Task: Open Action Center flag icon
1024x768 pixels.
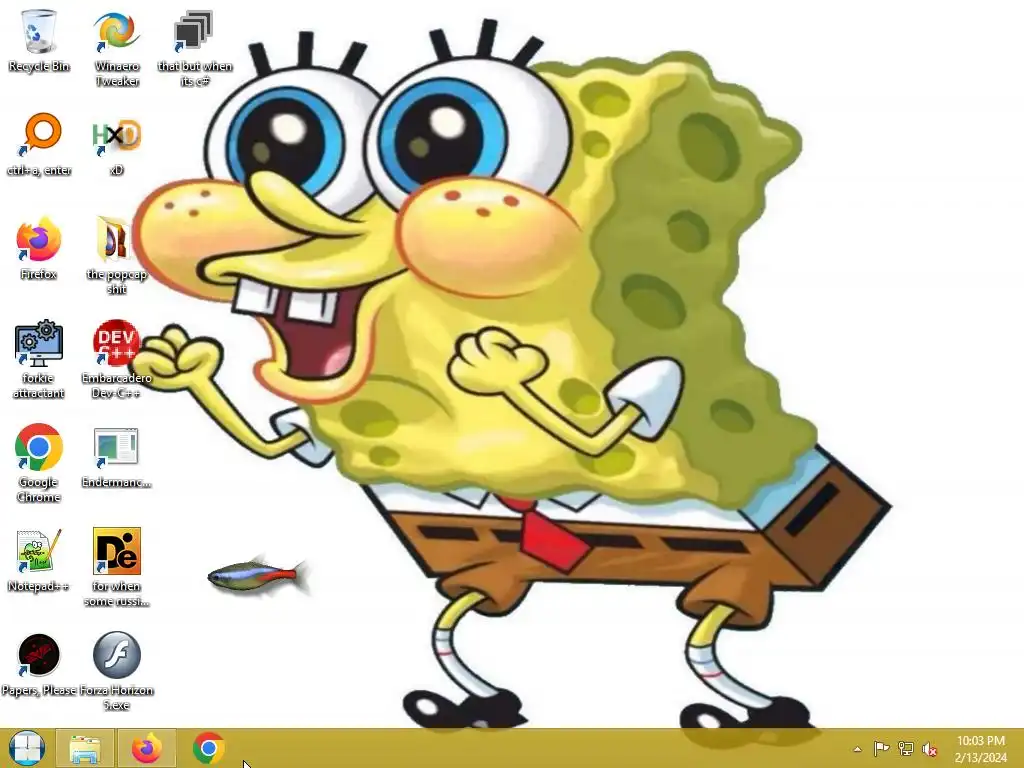Action: point(881,748)
